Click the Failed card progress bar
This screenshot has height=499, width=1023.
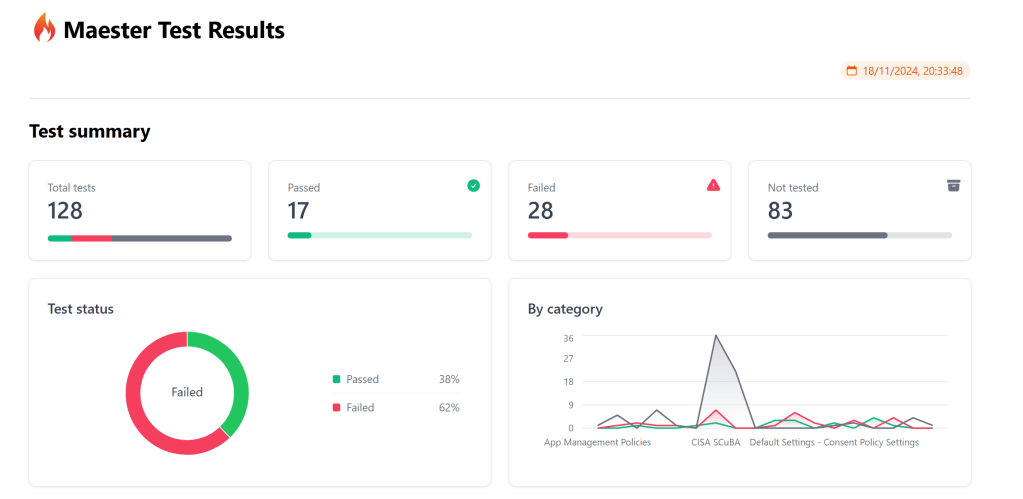[x=619, y=235]
